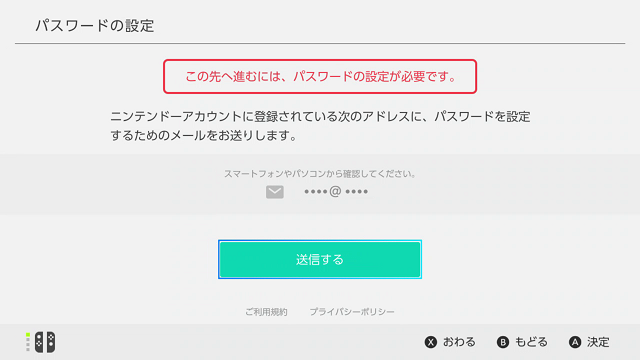The width and height of the screenshot is (640, 360).
Task: Click the green player indicator light
Action: [28, 335]
